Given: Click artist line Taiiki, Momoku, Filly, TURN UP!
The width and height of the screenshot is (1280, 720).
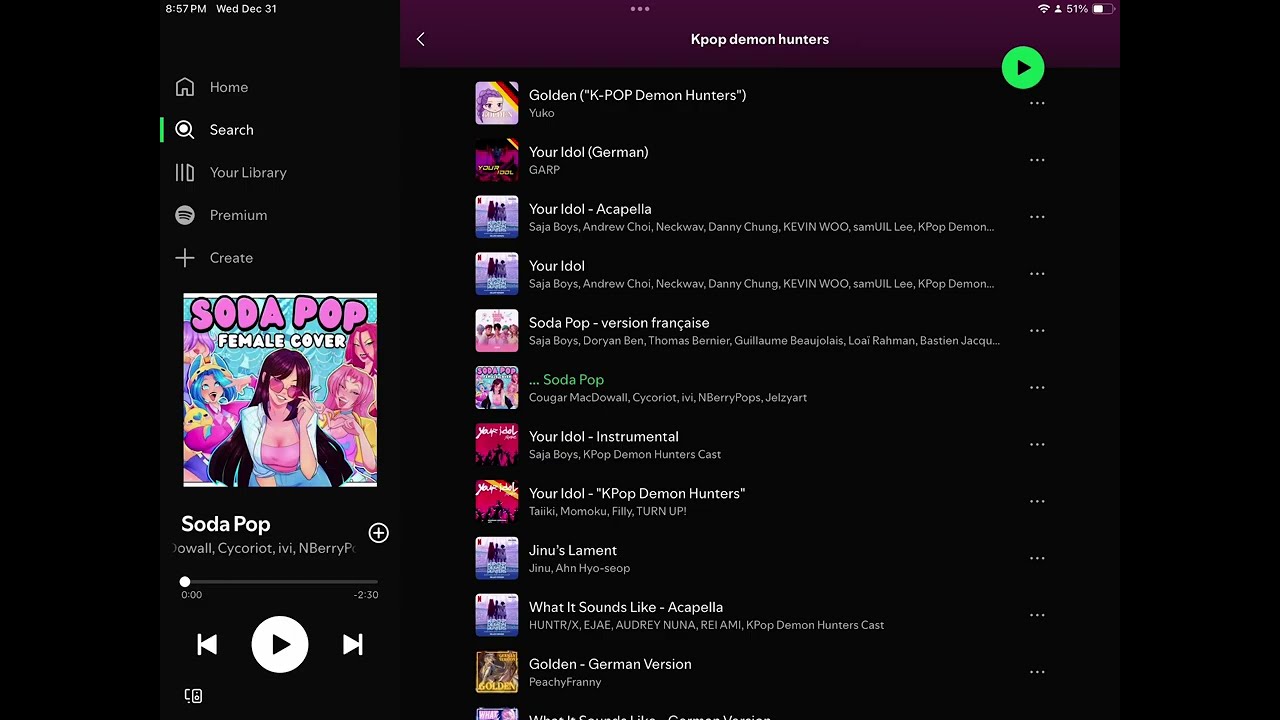Looking at the screenshot, I should coord(608,511).
